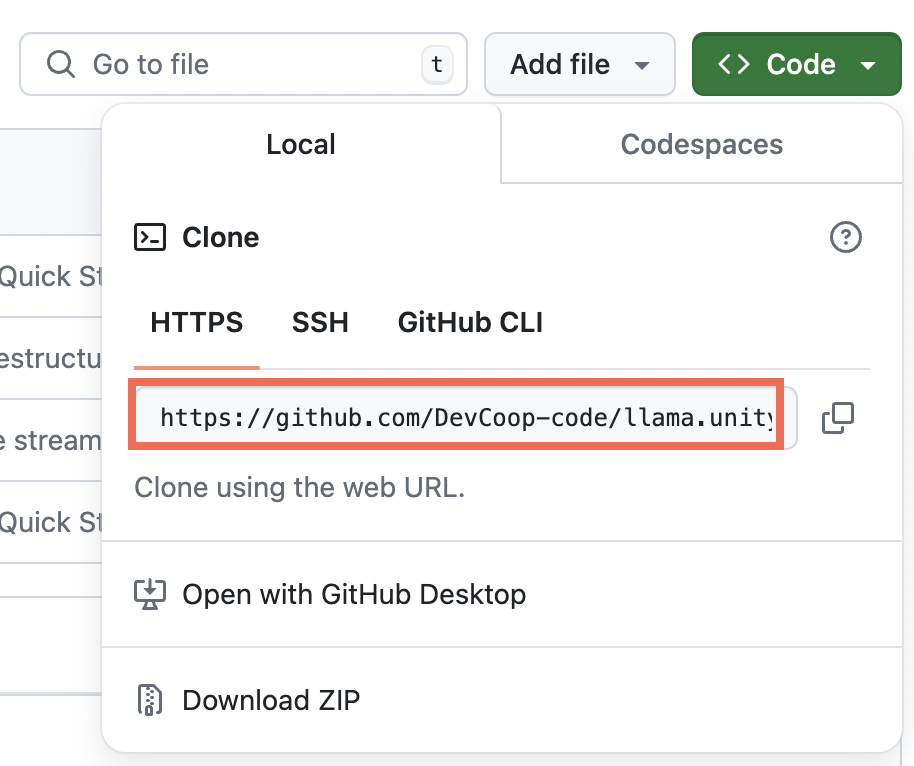Screen dimensions: 914x766
Task: Click the 'Clone' heading text
Action: pos(220,237)
